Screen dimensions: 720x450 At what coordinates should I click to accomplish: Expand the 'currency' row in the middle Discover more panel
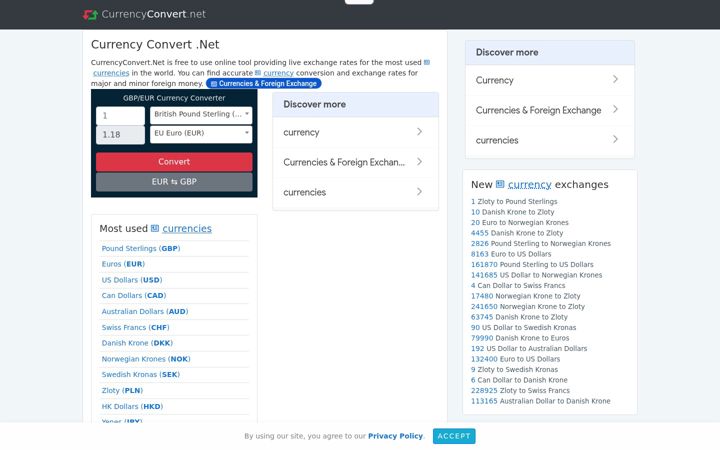click(355, 132)
